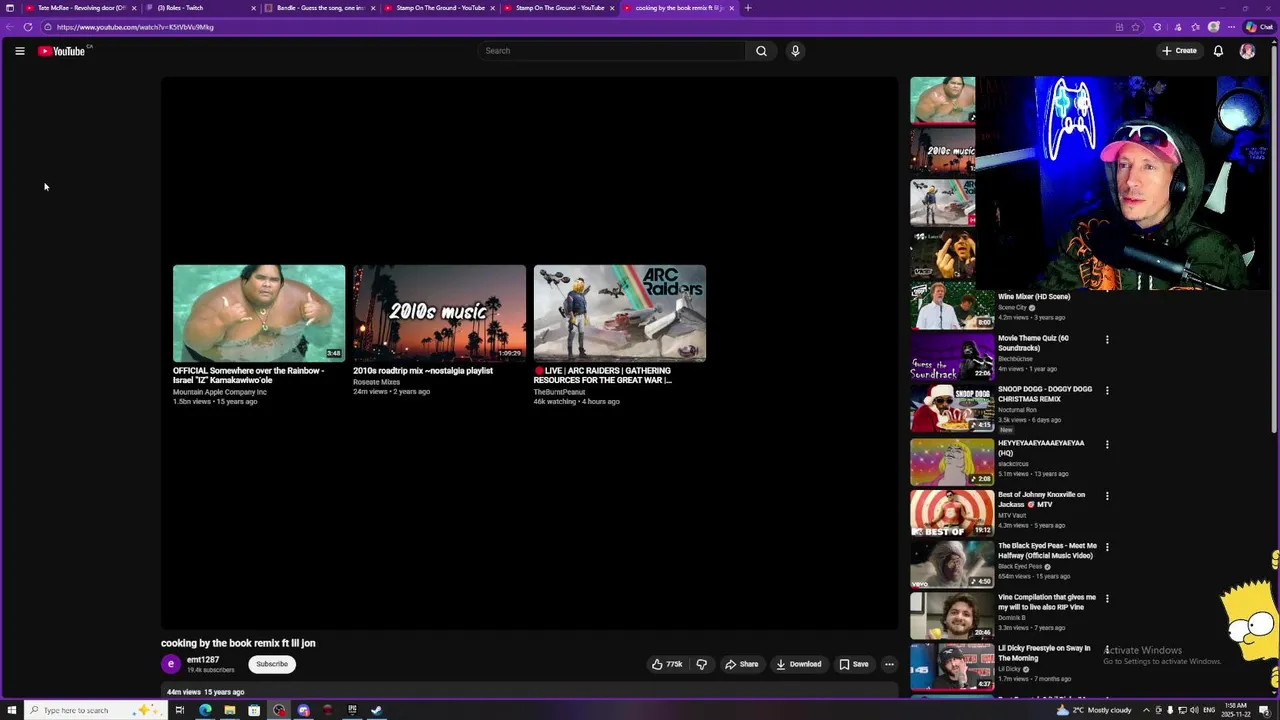Switch to the Roles - Twitch tab
This screenshot has width=1280, height=720.
pyautogui.click(x=200, y=8)
